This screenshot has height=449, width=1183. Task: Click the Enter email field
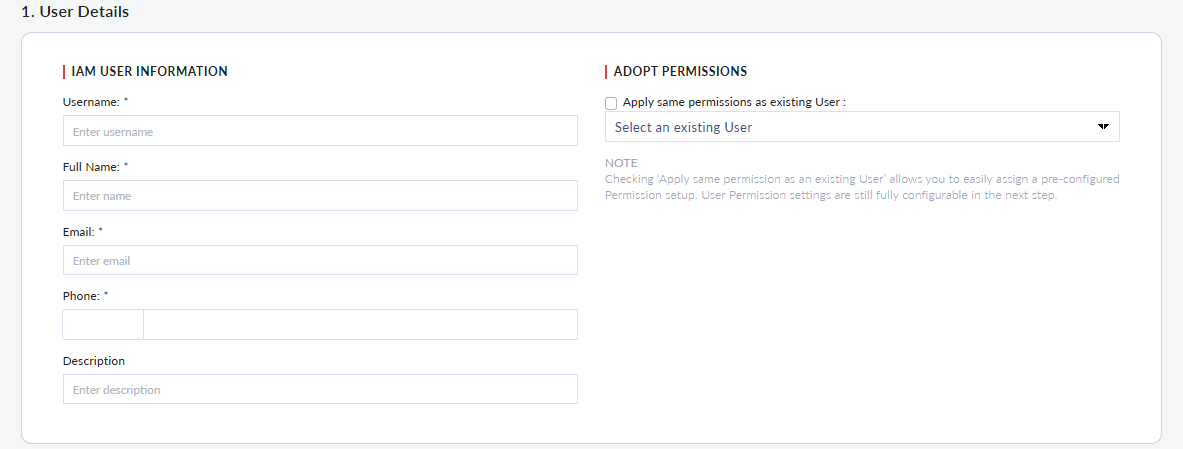coord(320,260)
